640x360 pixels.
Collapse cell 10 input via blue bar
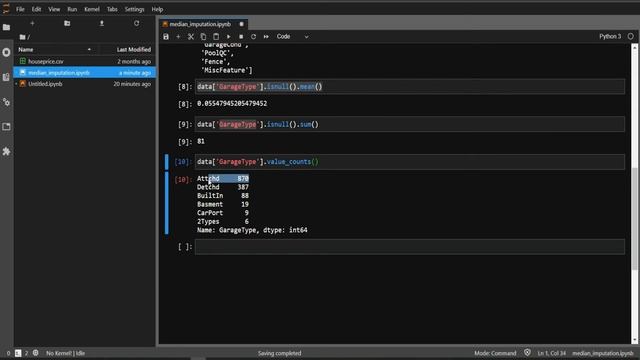(x=167, y=162)
